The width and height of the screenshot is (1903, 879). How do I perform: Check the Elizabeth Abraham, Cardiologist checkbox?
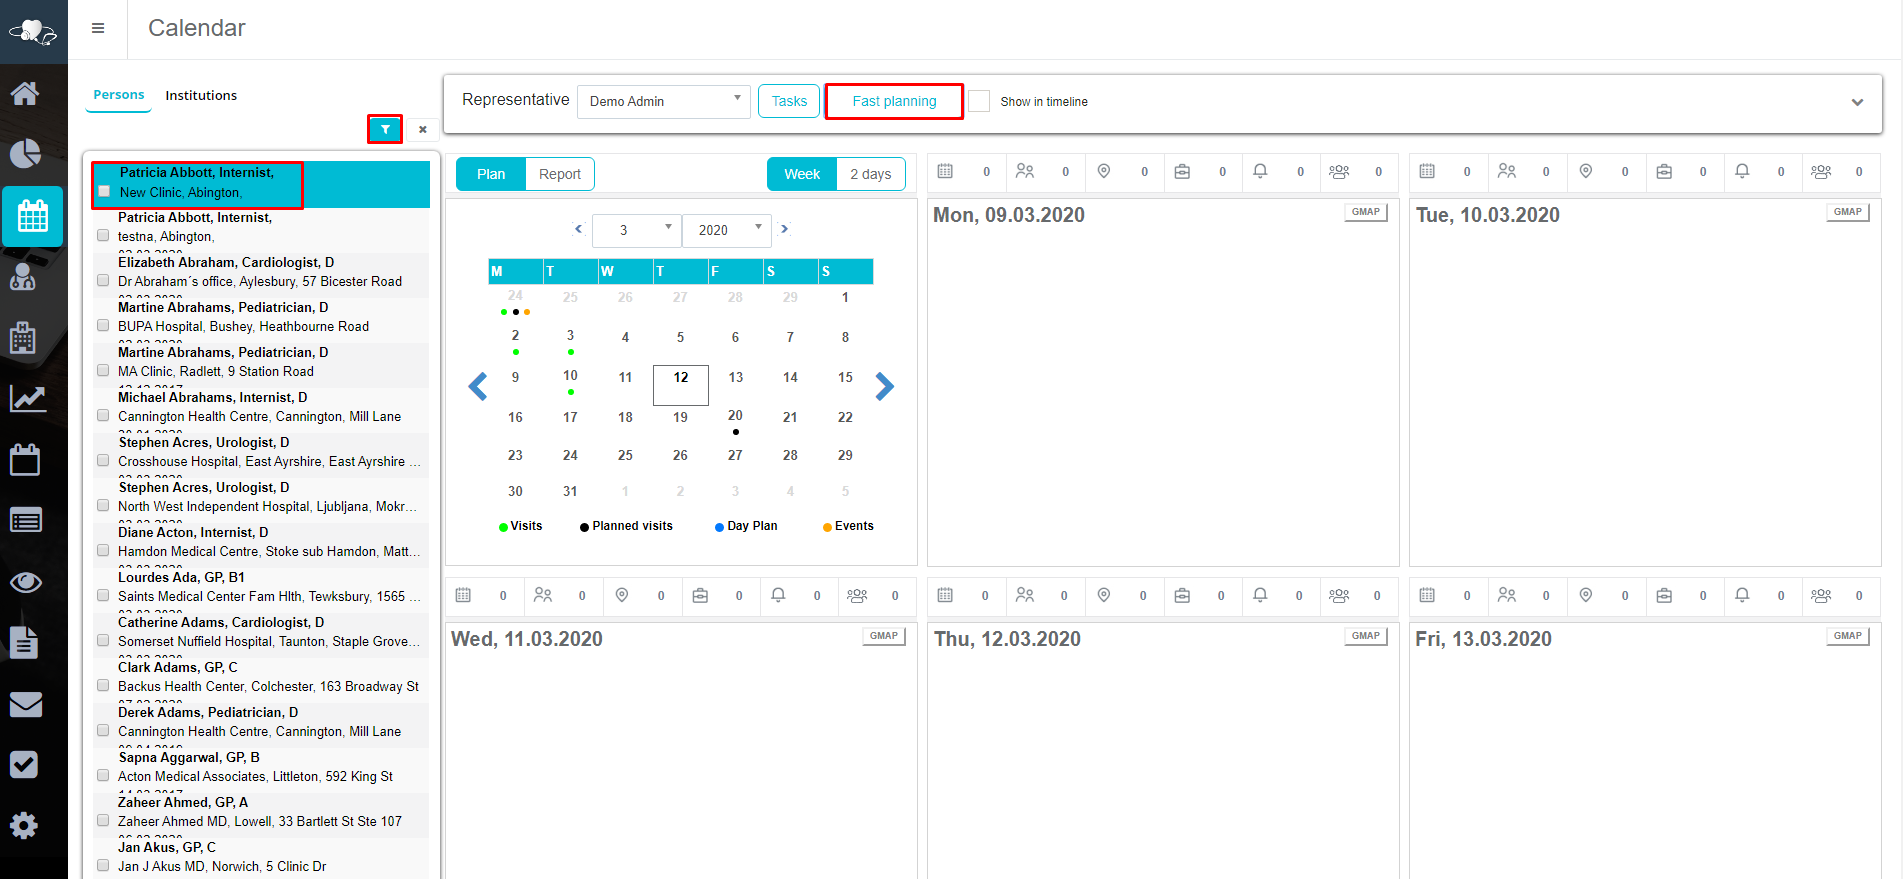coord(103,281)
